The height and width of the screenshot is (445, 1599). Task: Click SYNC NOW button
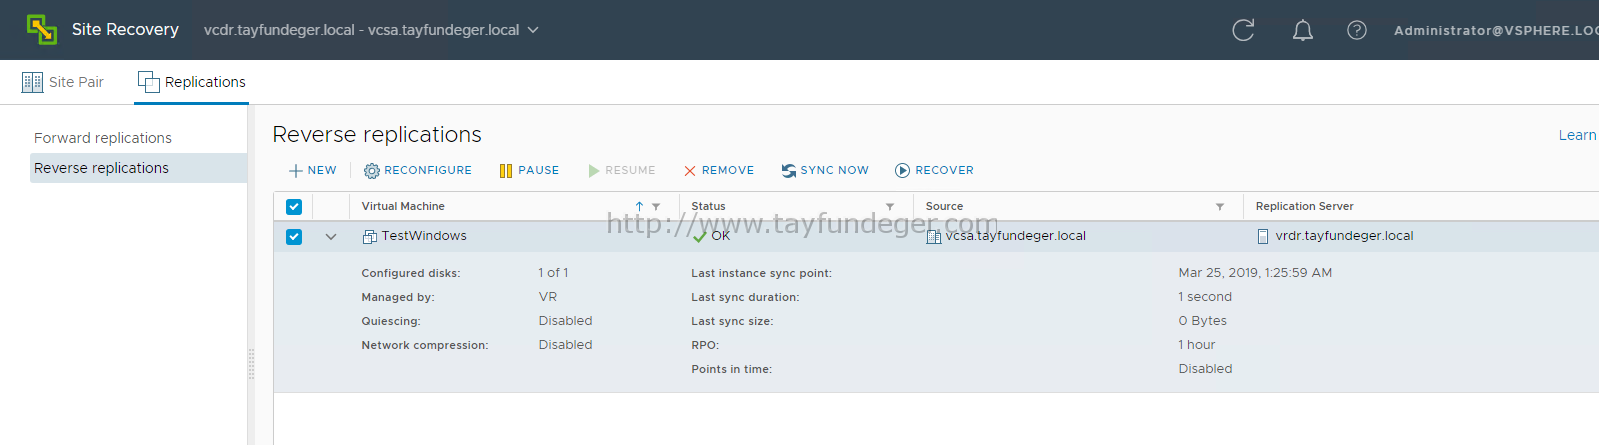825,170
